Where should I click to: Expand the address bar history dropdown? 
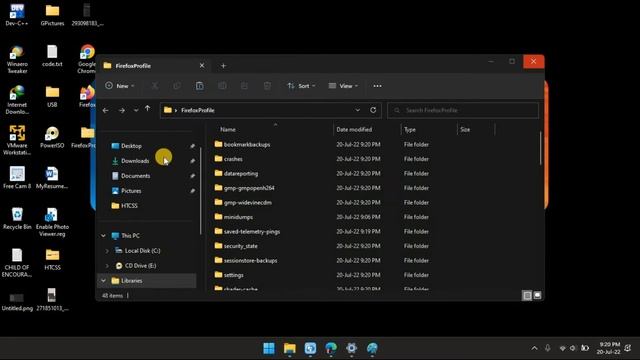358,110
